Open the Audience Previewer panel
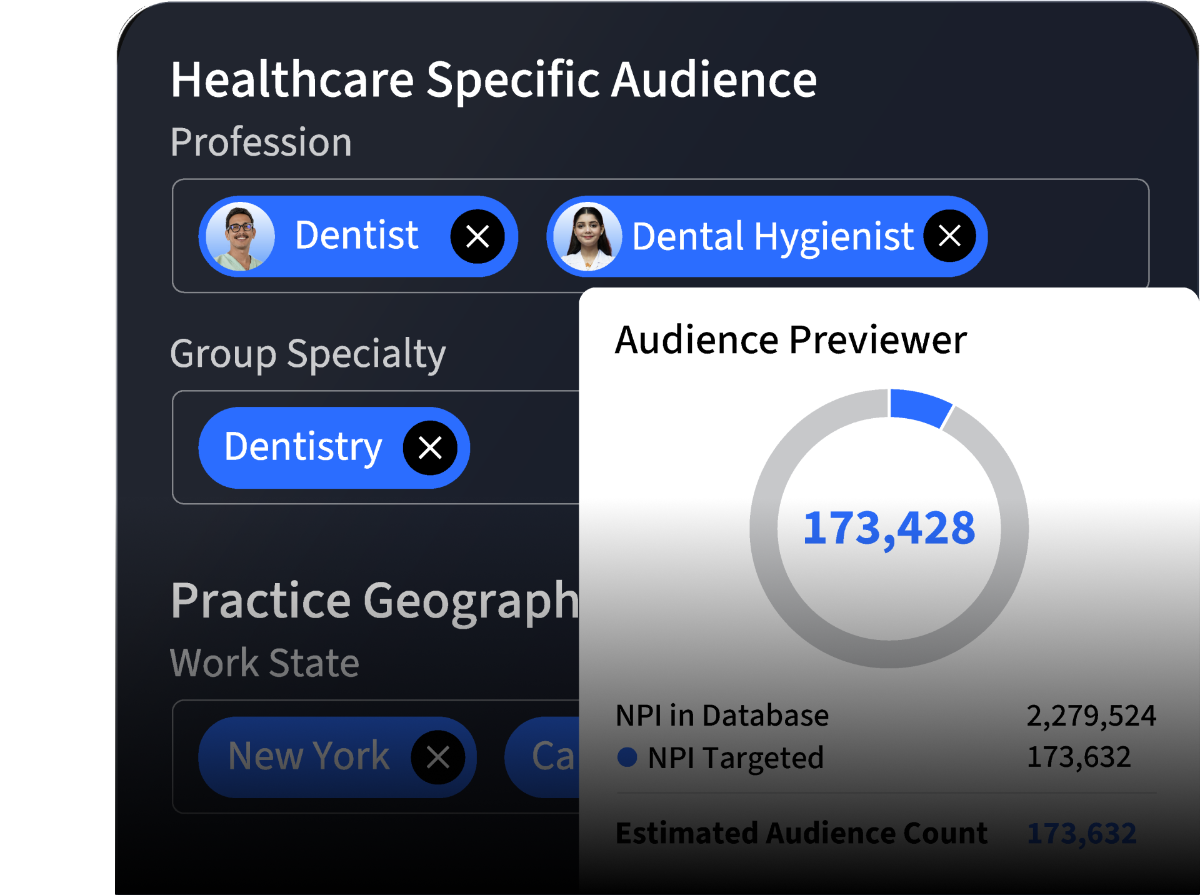The image size is (1200, 895). click(790, 340)
